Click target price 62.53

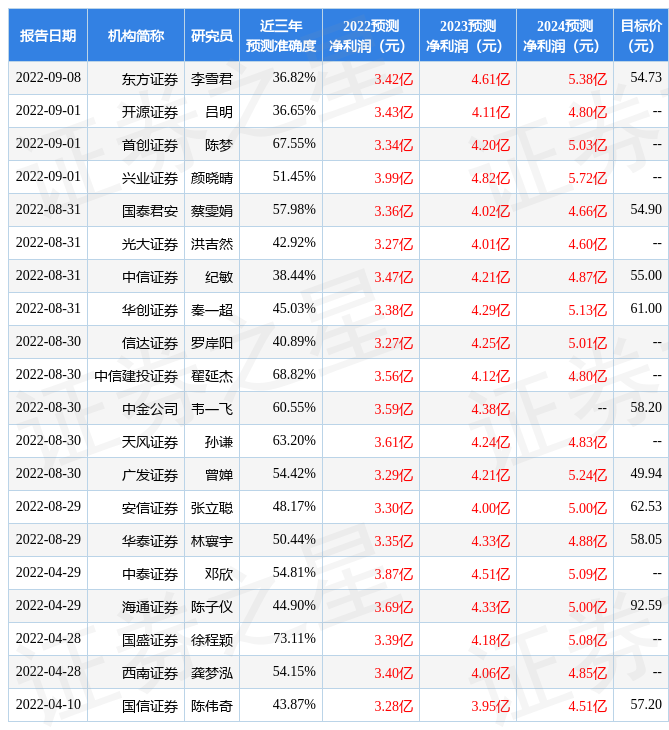coord(646,507)
